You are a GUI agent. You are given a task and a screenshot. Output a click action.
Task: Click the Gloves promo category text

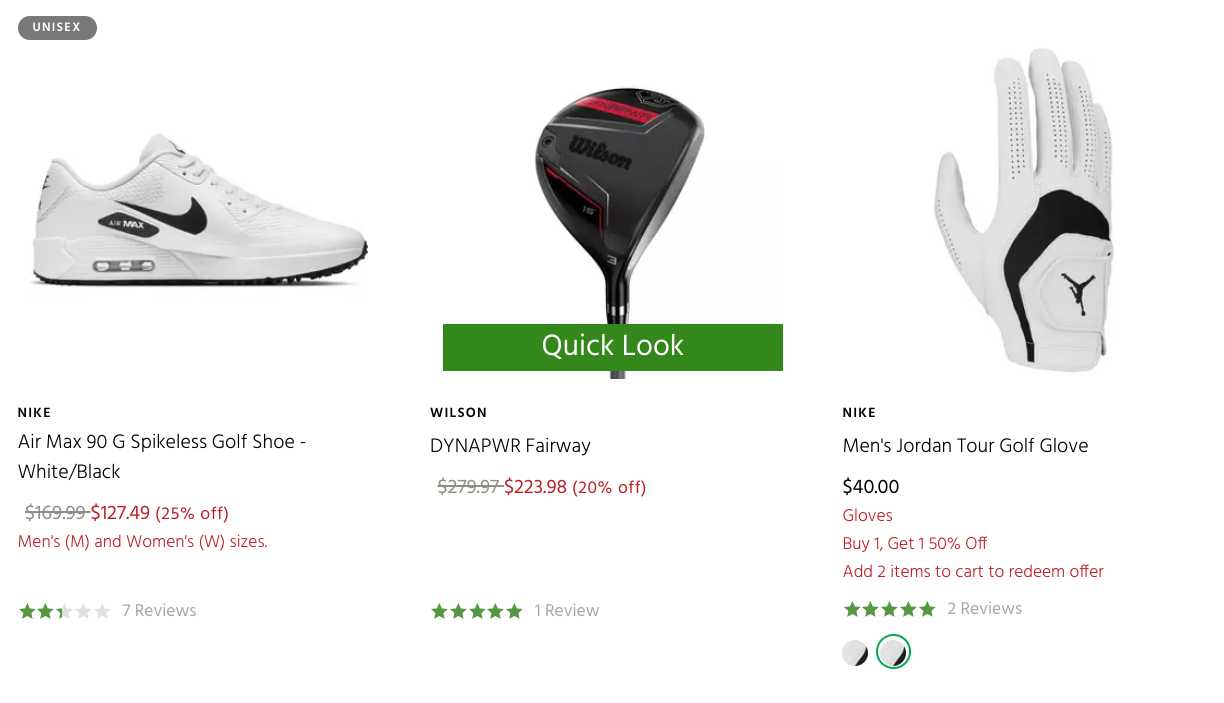(x=868, y=516)
